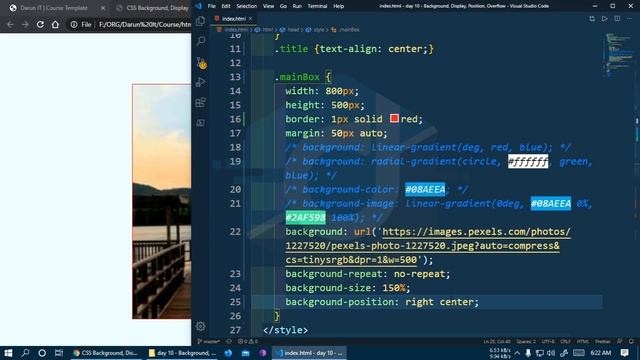
Task: Click the VS Code logo icon
Action: click(199, 6)
